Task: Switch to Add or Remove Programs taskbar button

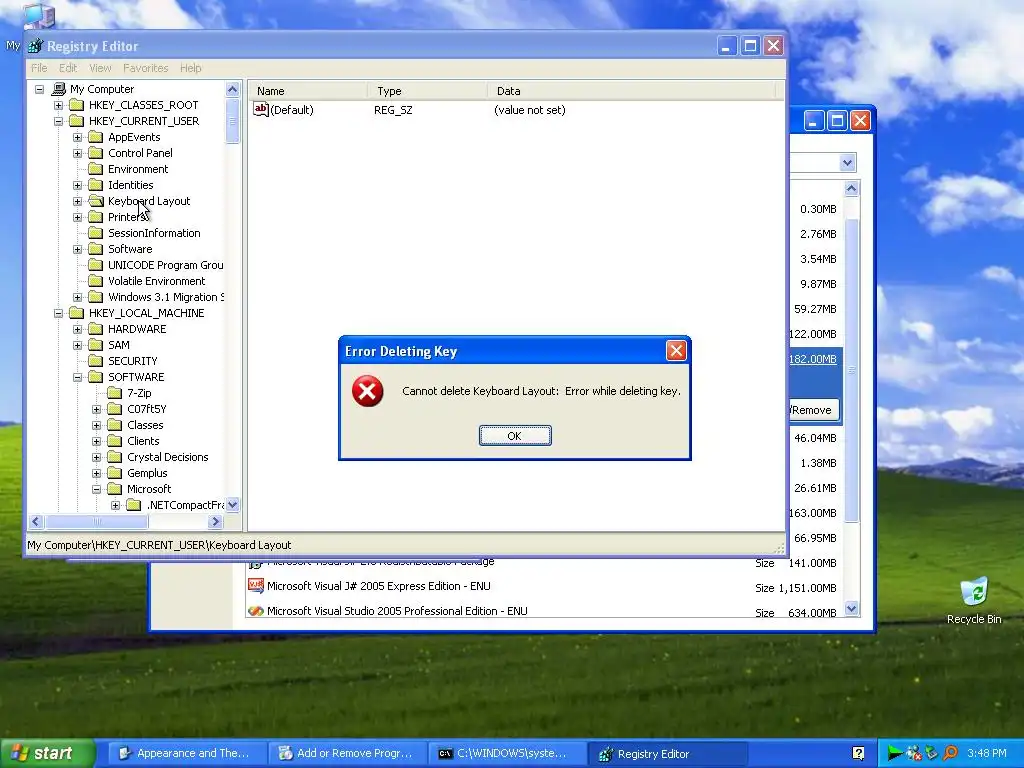Action: (347, 753)
